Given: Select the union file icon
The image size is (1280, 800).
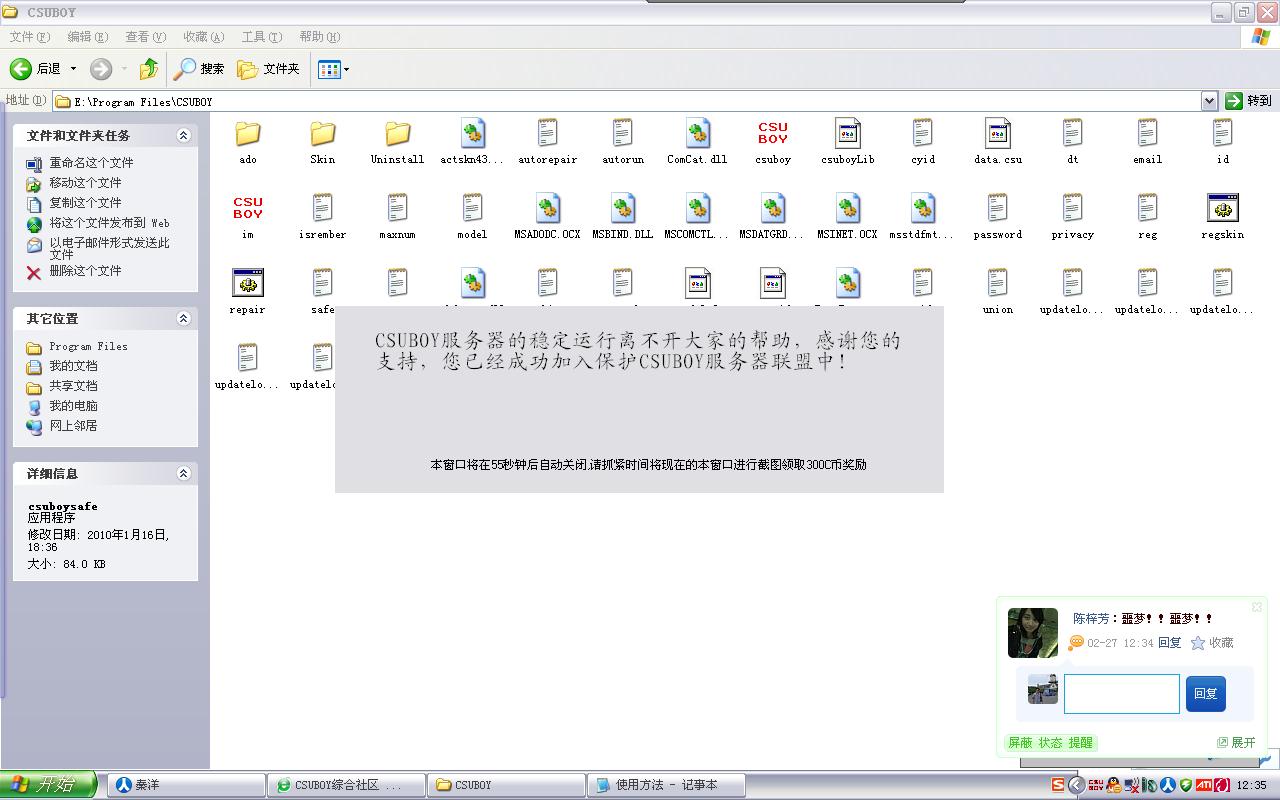Looking at the screenshot, I should click(998, 284).
